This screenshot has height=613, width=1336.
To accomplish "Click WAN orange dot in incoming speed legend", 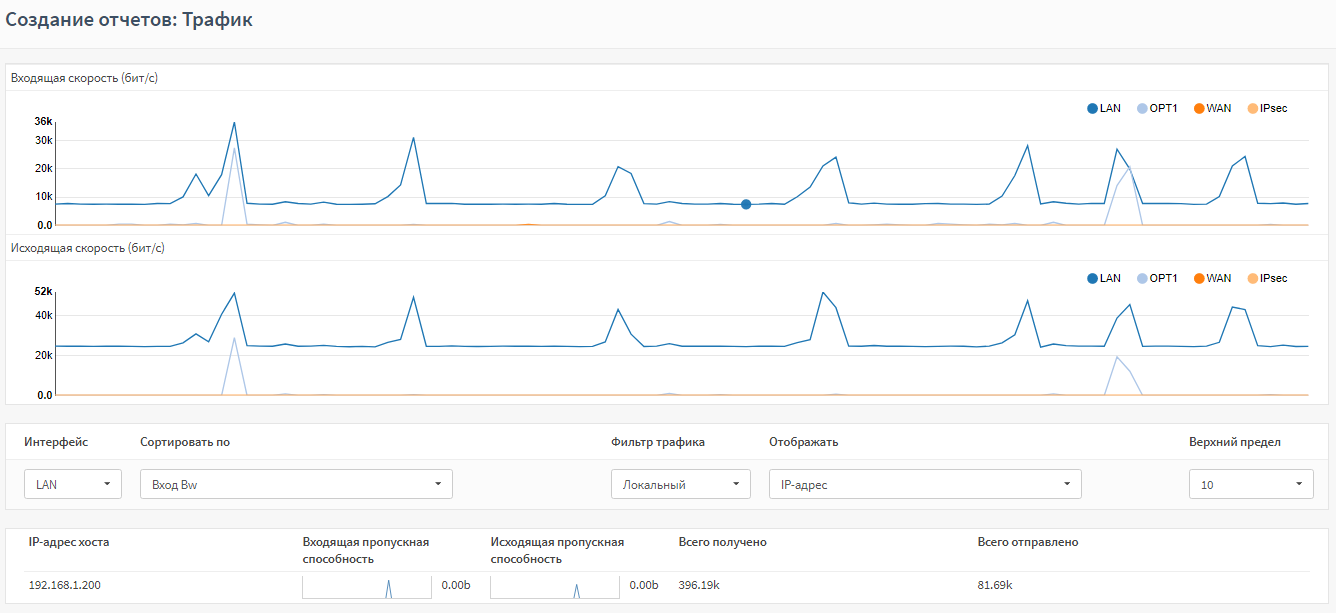I will pyautogui.click(x=1199, y=108).
